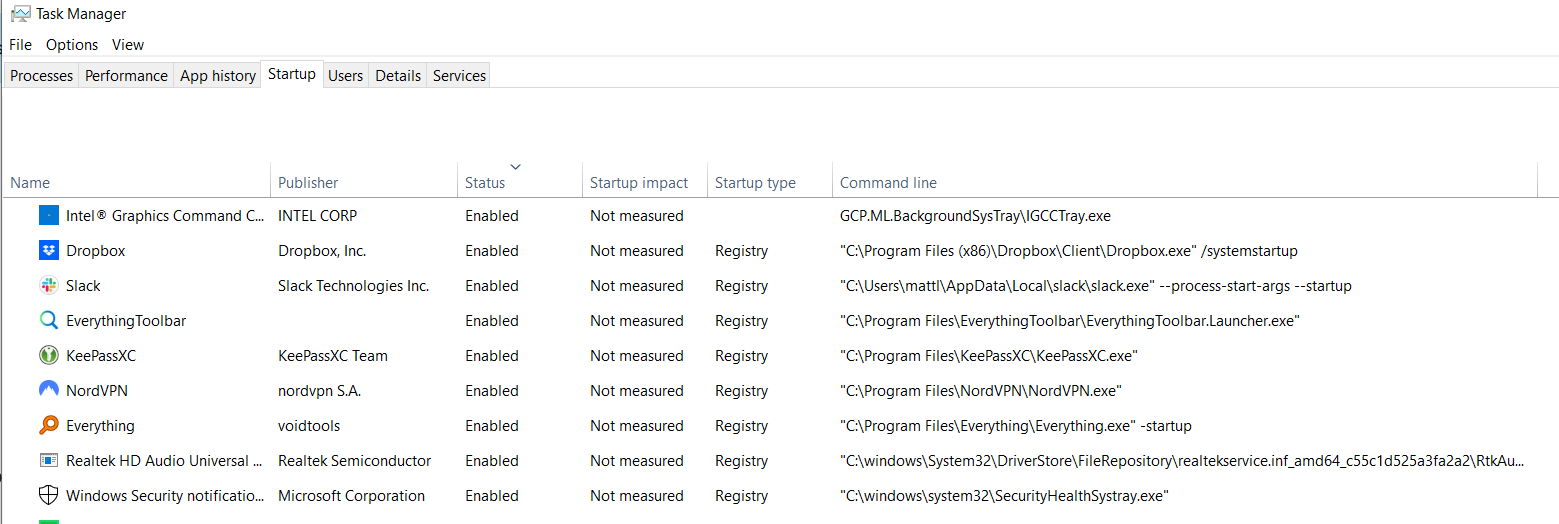Select the Intel Graphics Command Center icon
Screen dimensions: 1559x524
pyautogui.click(x=49, y=215)
